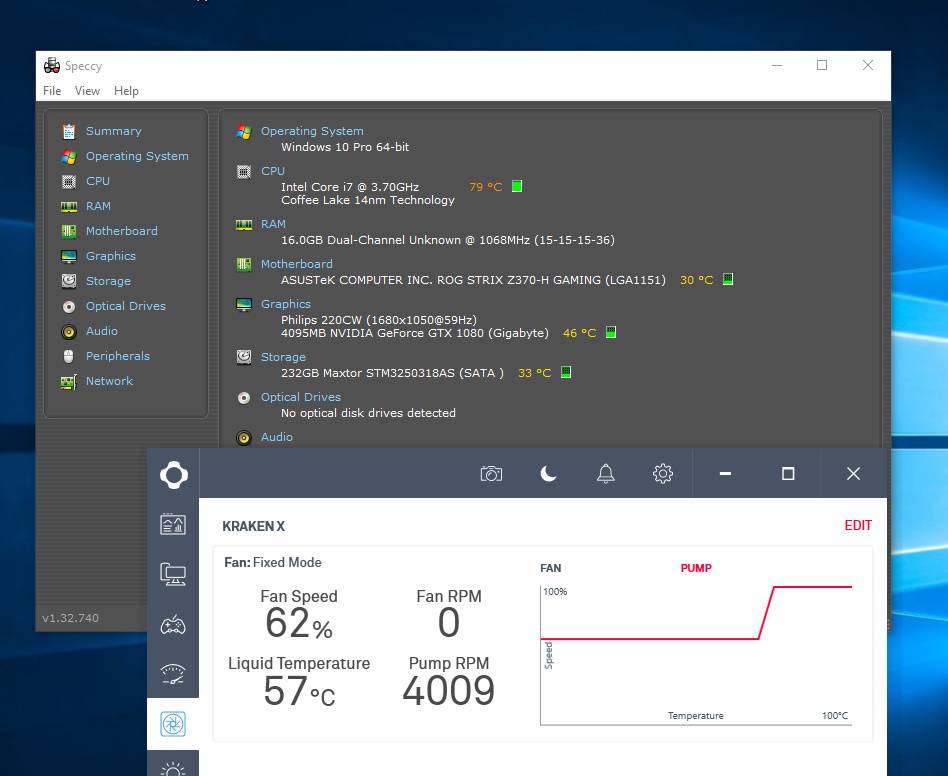Image resolution: width=948 pixels, height=776 pixels.
Task: Click EDIT for the Kraken X settings
Action: click(858, 525)
